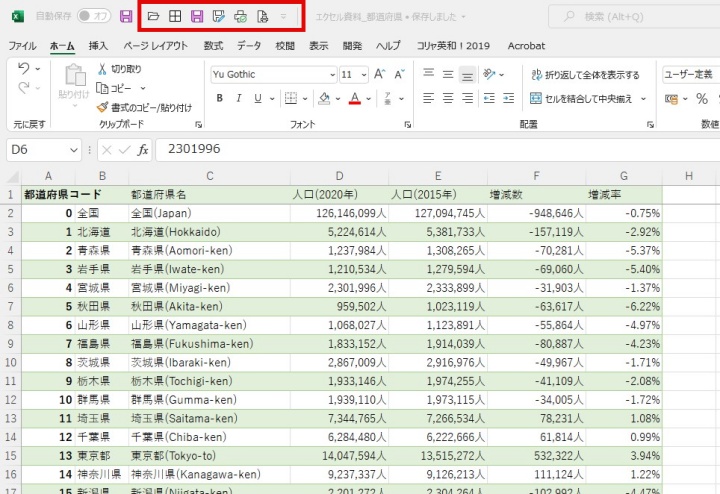Click the コピー (Copy) button
The width and height of the screenshot is (720, 494).
point(114,88)
